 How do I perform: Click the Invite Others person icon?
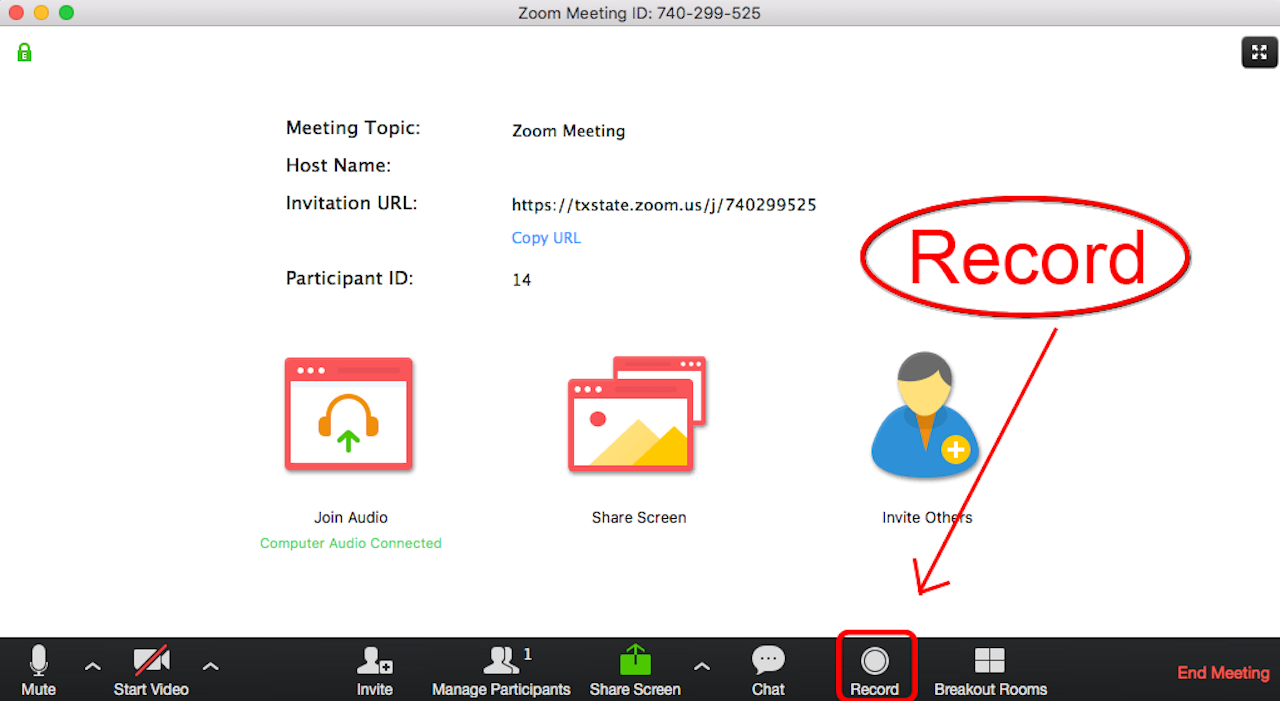tap(925, 416)
